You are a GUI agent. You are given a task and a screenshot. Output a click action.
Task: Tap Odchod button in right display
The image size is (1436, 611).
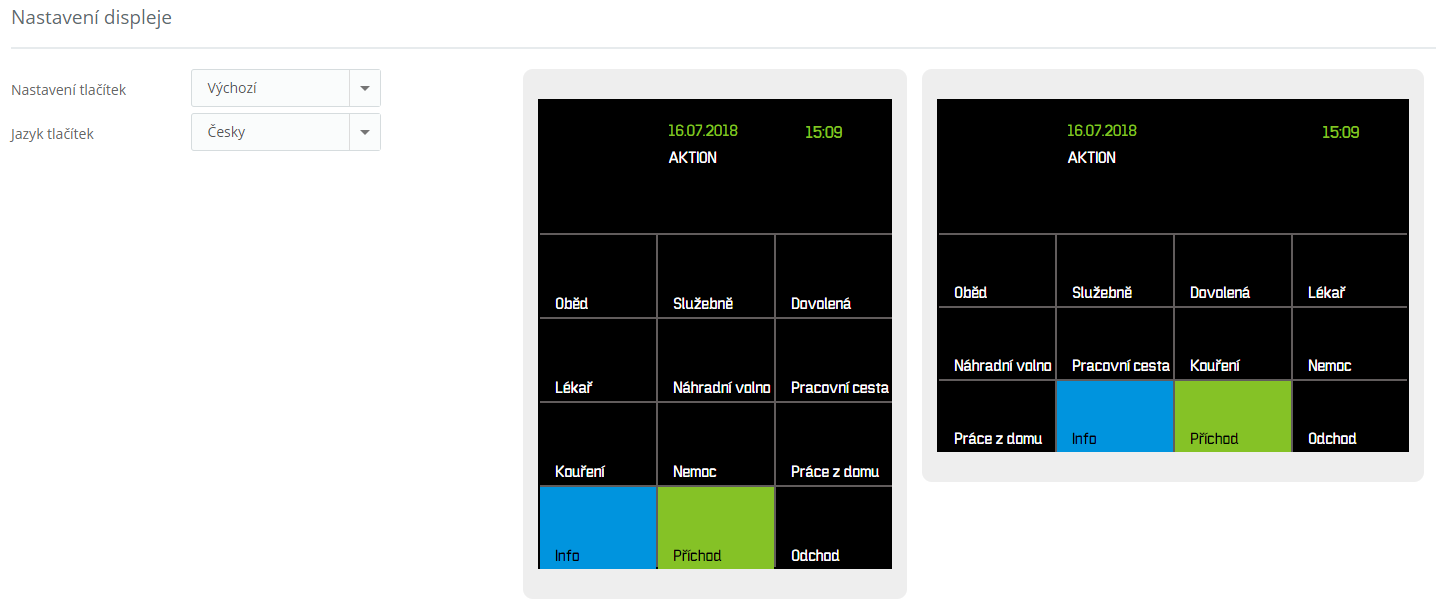pos(1349,416)
